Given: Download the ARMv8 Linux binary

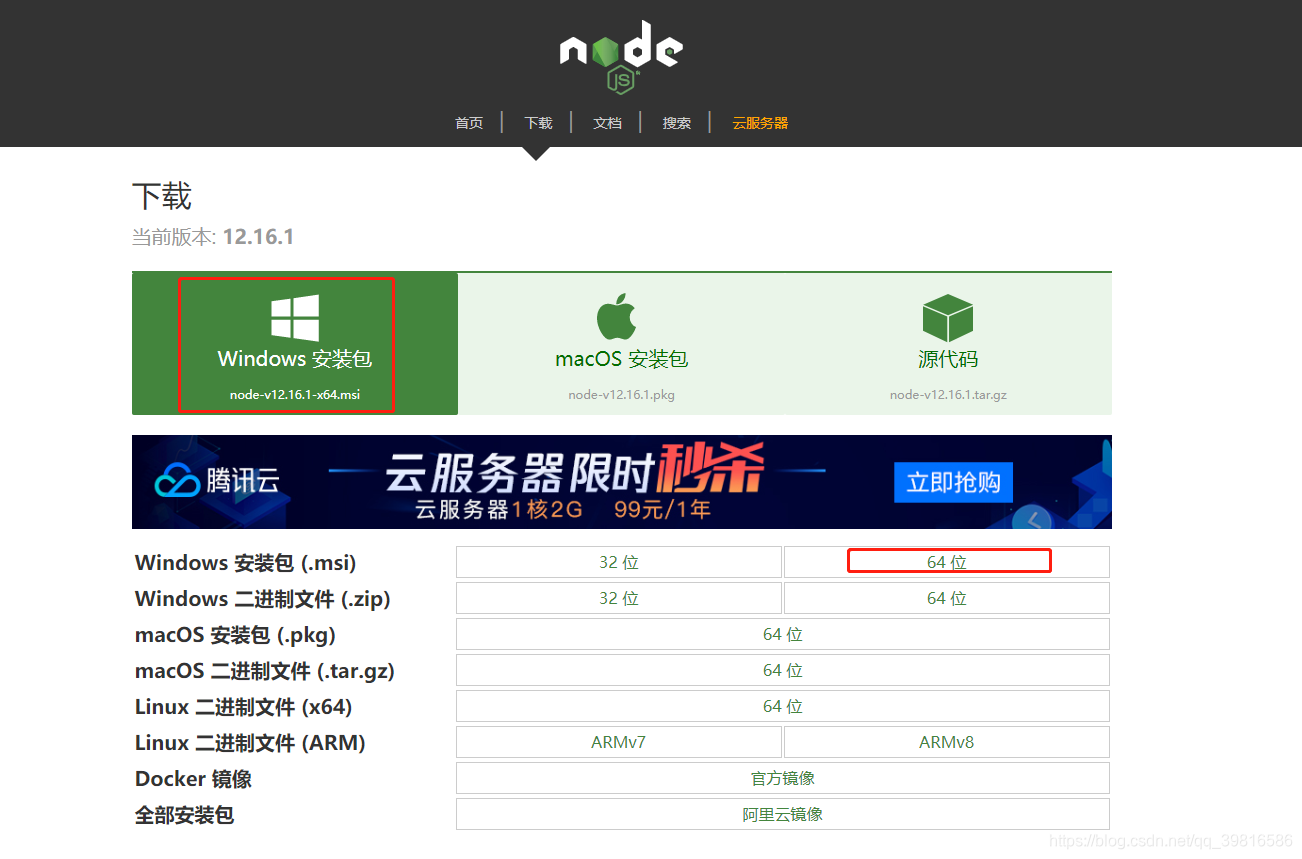Looking at the screenshot, I should tap(947, 742).
